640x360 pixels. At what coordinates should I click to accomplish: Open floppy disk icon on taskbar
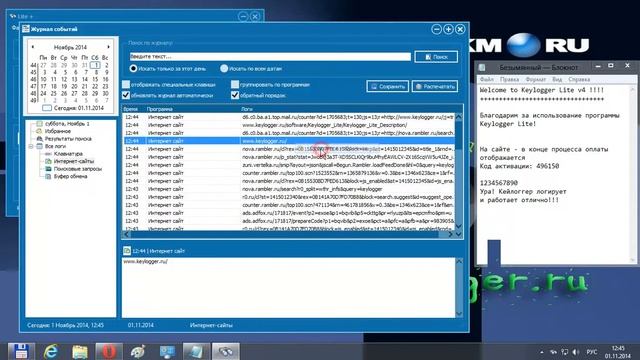click(x=20, y=351)
